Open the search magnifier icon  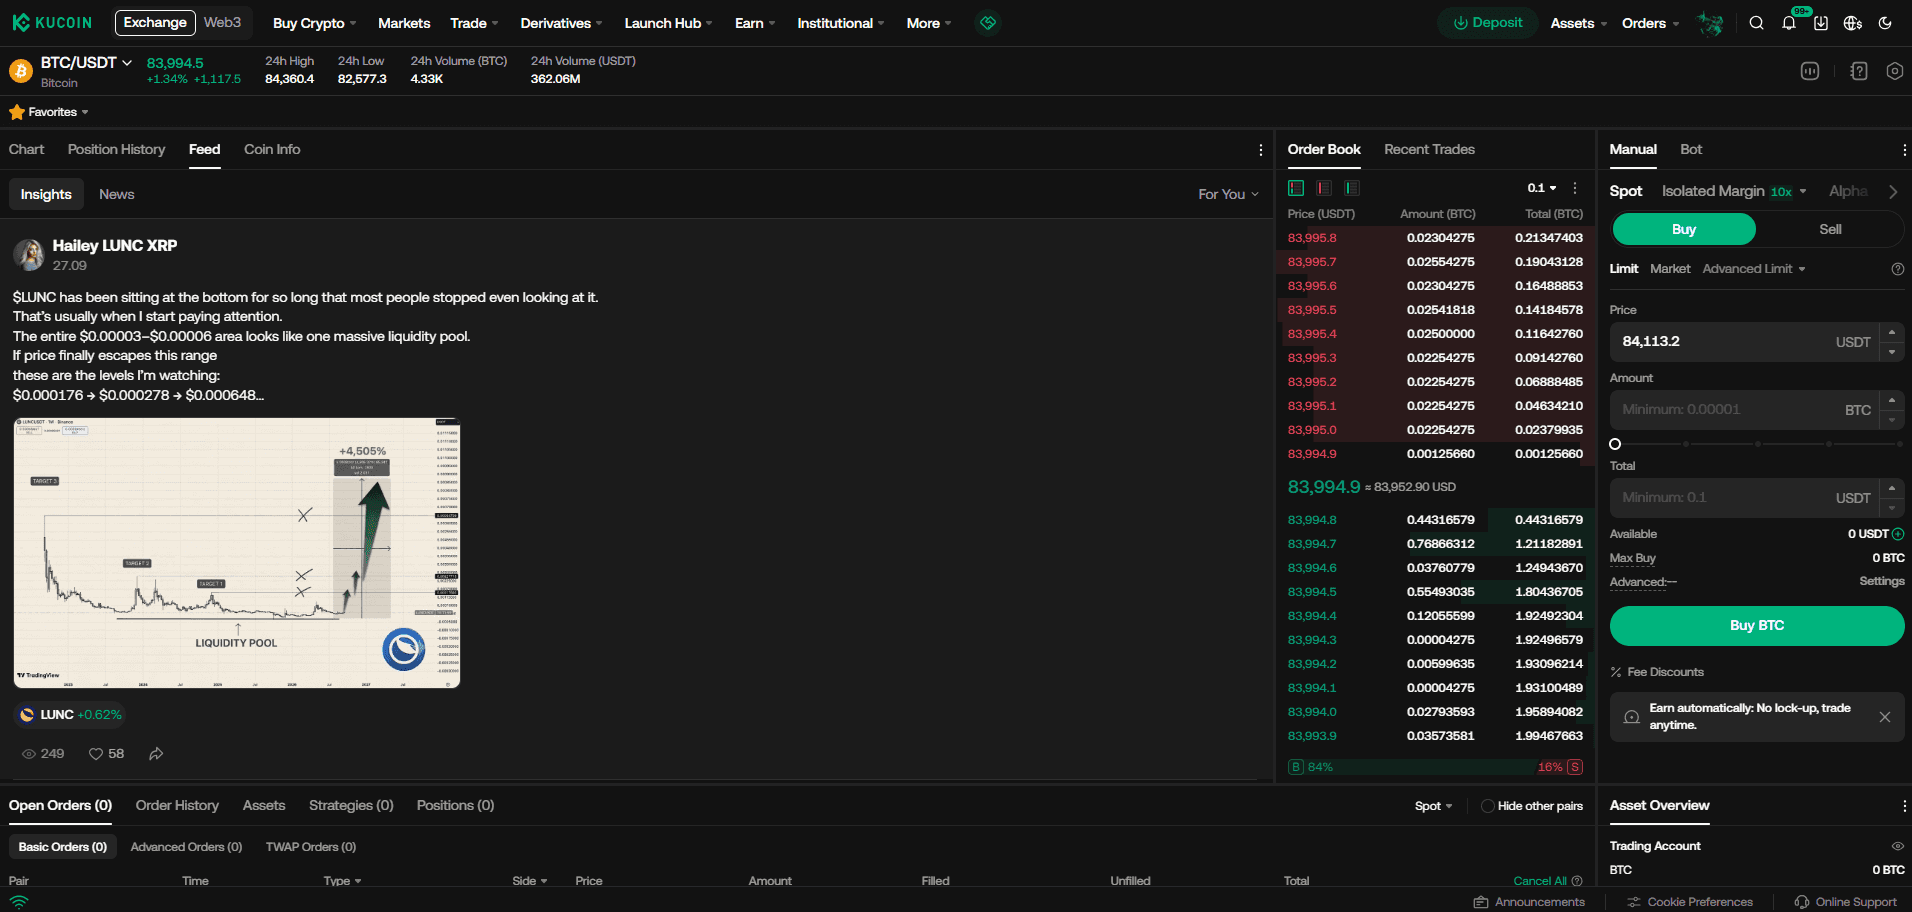(x=1756, y=23)
